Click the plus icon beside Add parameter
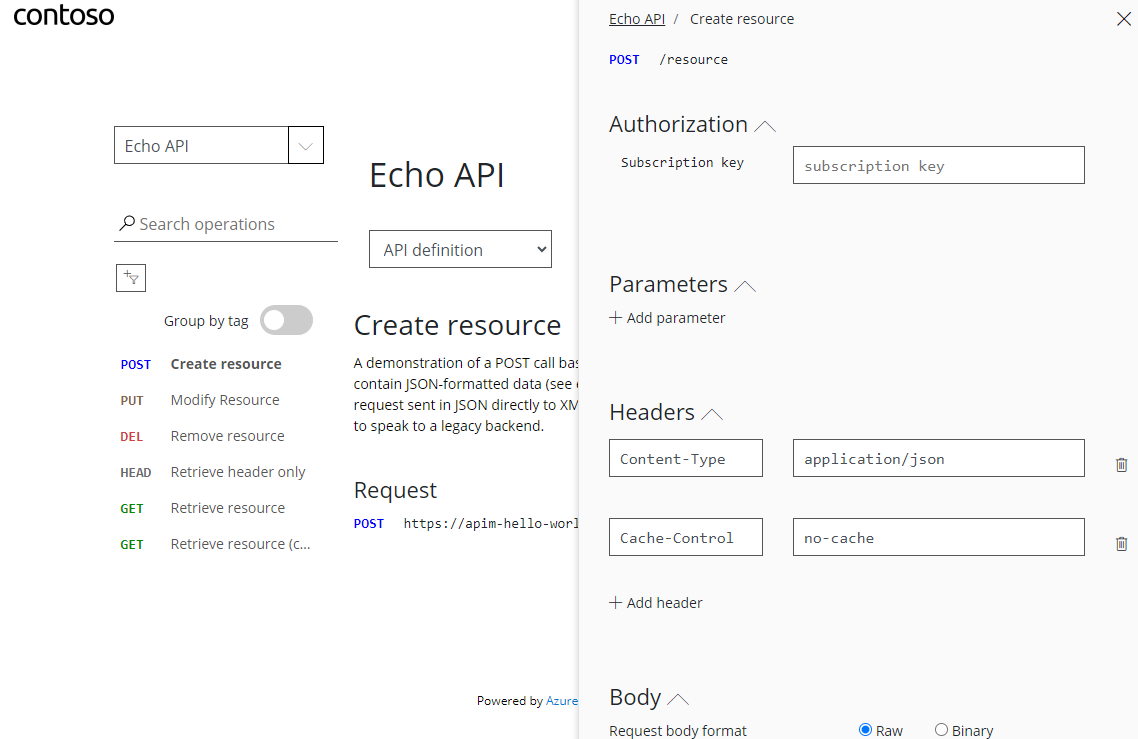The width and height of the screenshot is (1138, 739). point(614,317)
